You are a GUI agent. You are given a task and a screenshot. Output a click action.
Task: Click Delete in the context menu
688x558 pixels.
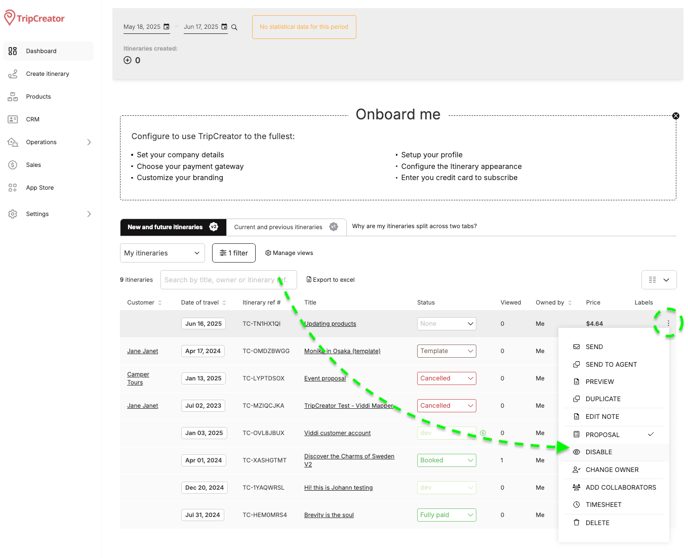pos(597,523)
